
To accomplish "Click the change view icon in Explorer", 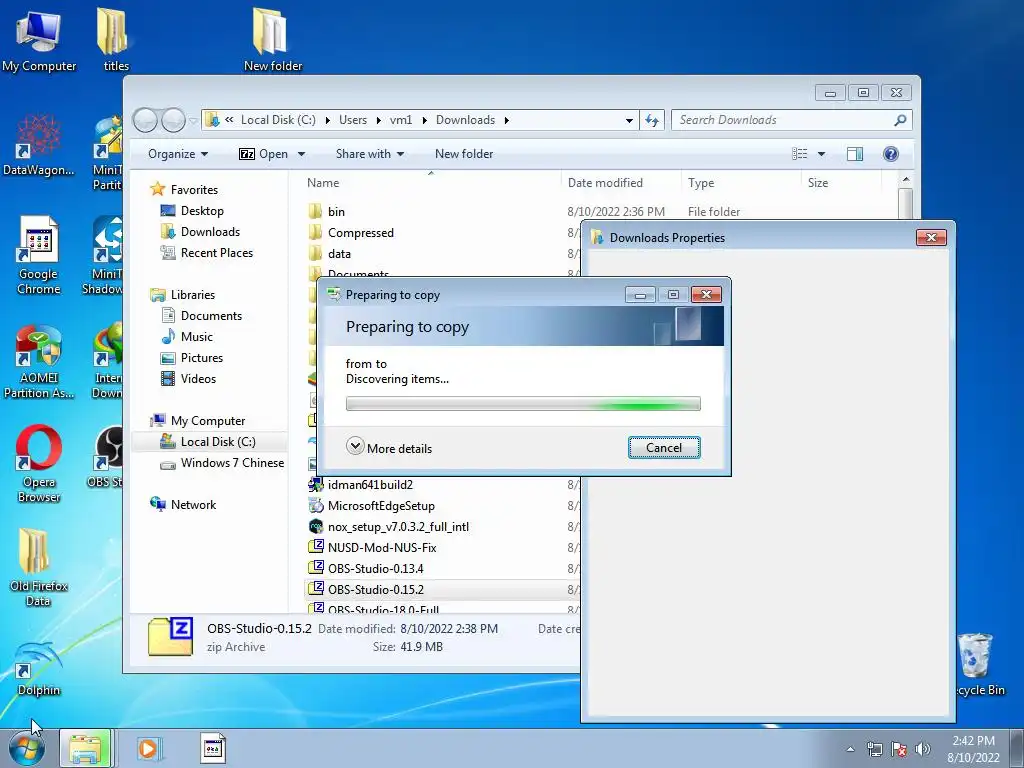I will (800, 154).
